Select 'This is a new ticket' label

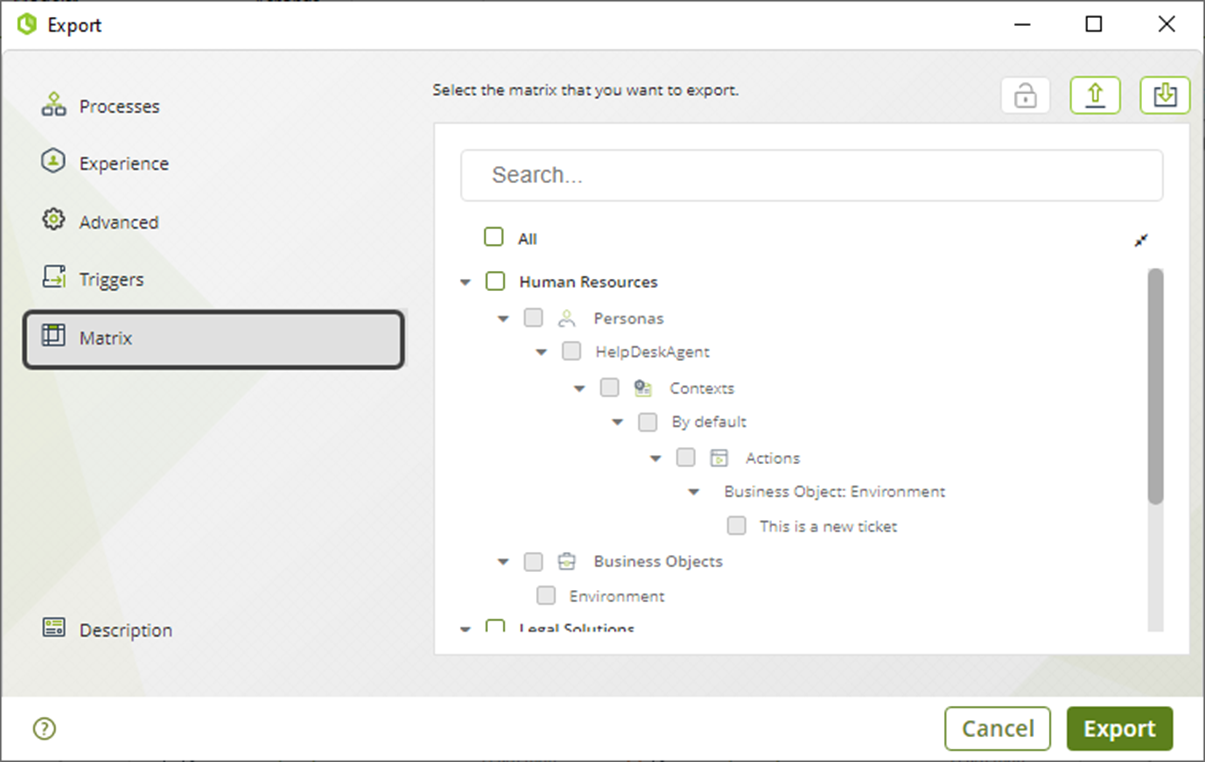828,526
